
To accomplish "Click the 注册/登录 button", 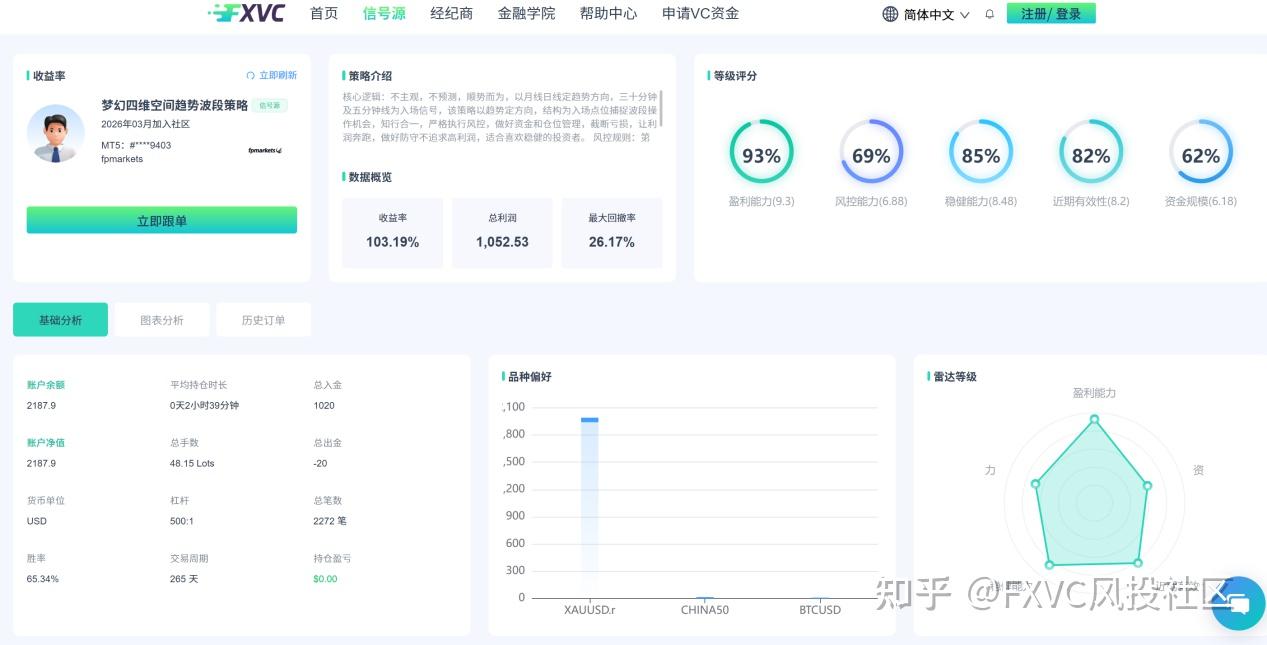I will [x=1050, y=14].
